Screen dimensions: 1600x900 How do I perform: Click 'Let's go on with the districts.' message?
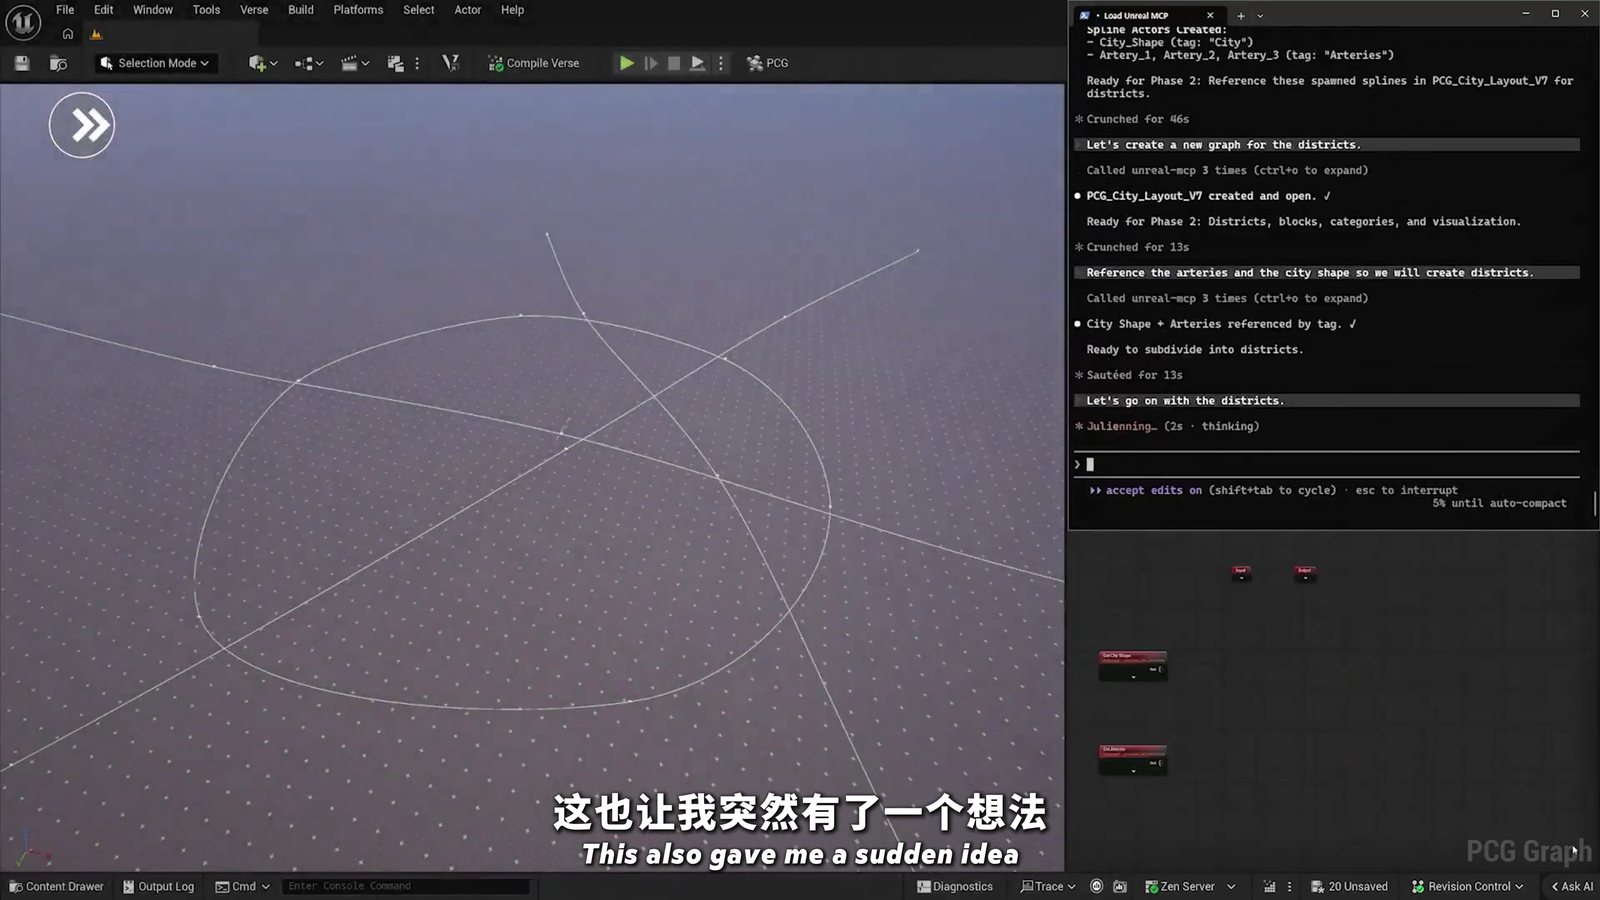[1185, 401]
